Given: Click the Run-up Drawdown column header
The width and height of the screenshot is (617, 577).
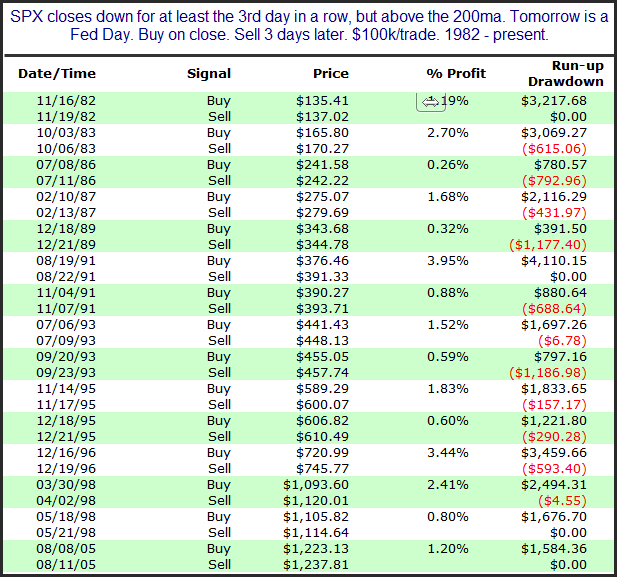Looking at the screenshot, I should 566,74.
